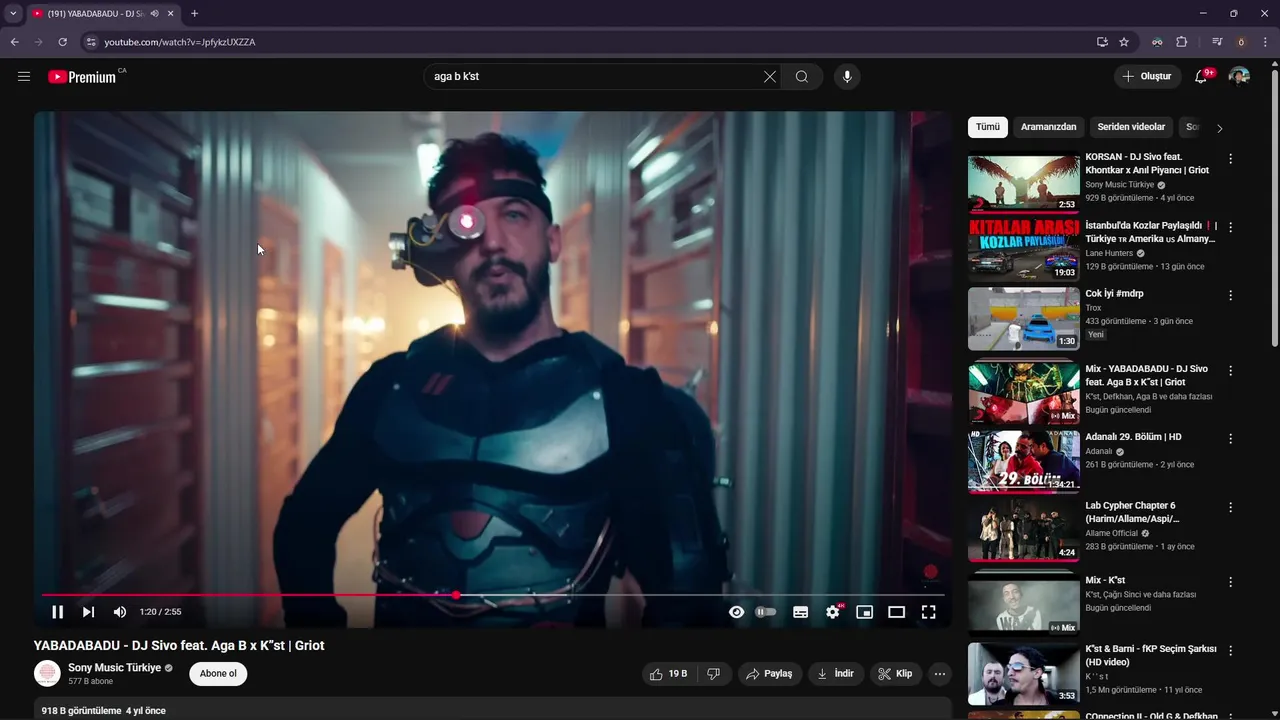Reload the page in browser
This screenshot has height=720, width=1280.
(x=63, y=42)
